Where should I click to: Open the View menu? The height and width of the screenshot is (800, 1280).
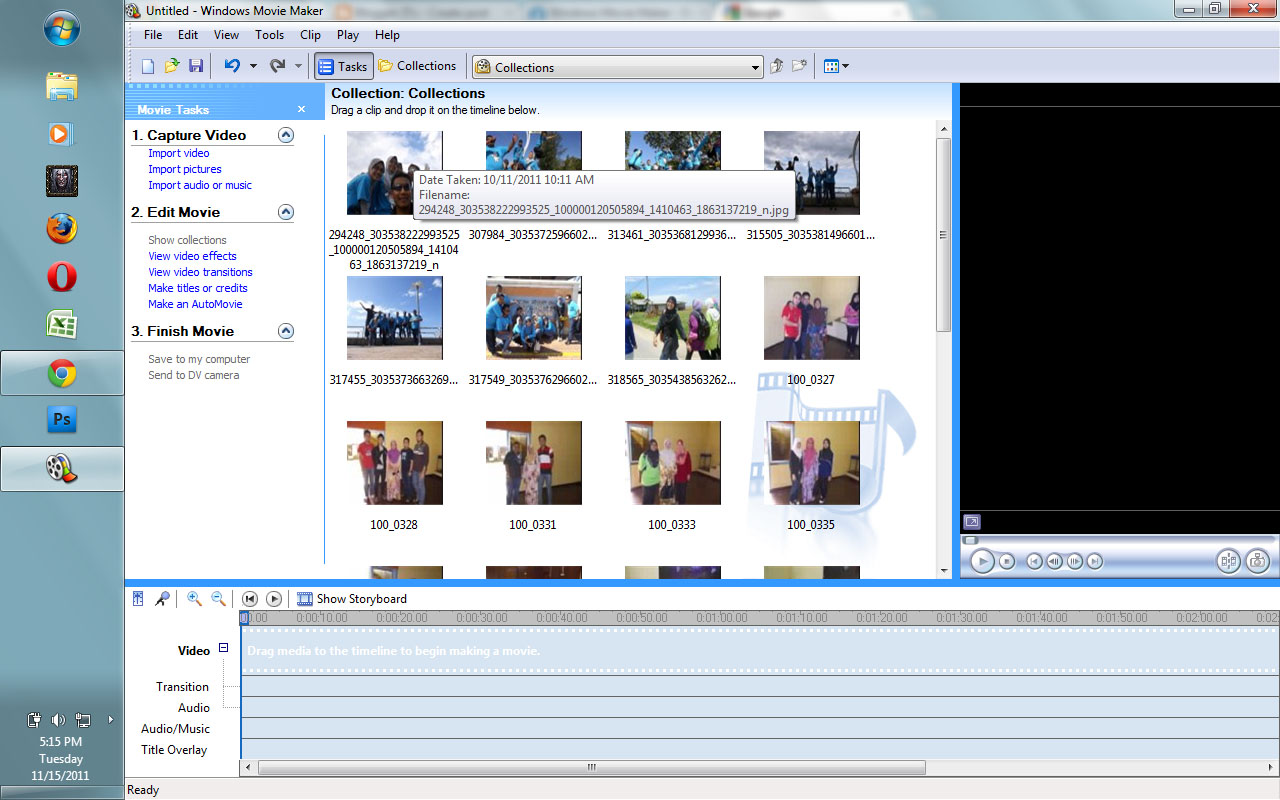click(x=227, y=35)
